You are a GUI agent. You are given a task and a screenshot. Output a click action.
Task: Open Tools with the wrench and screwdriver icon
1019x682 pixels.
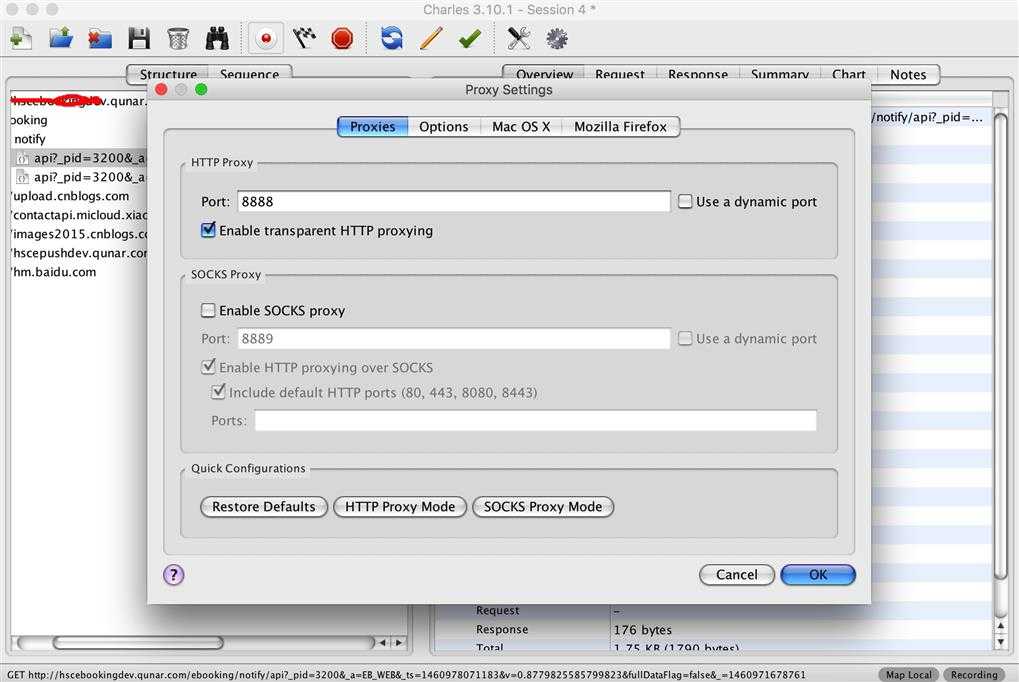(518, 38)
